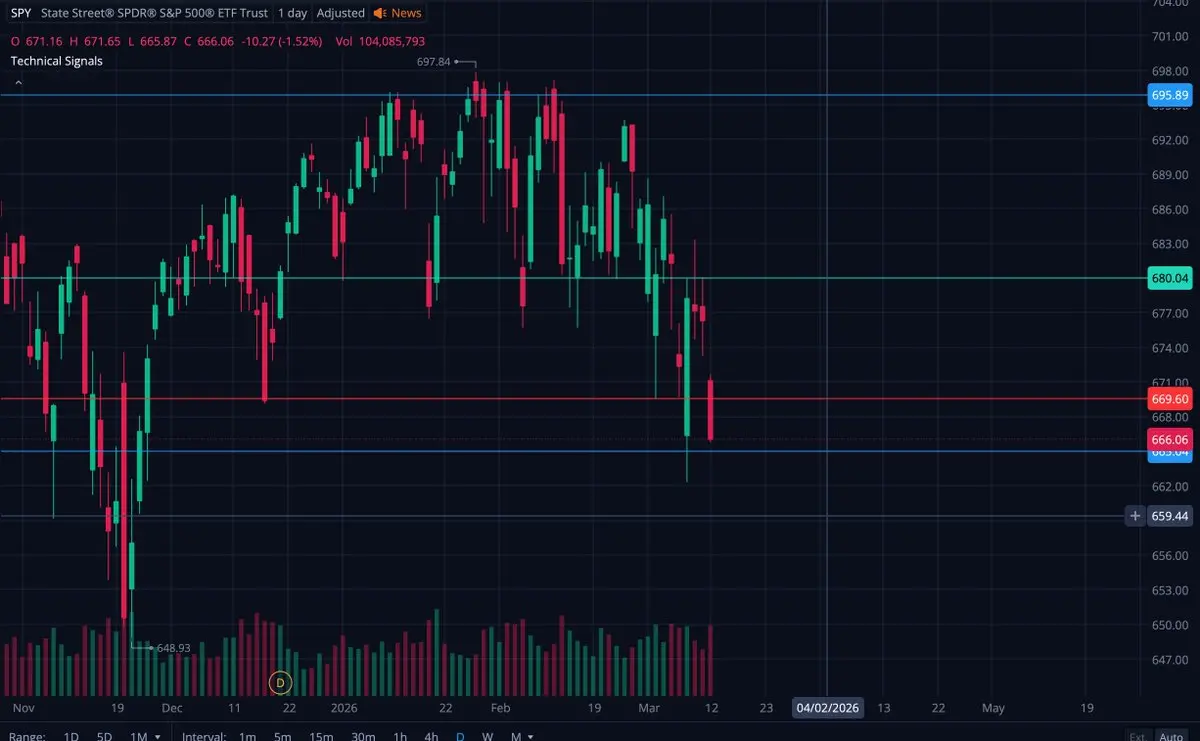This screenshot has width=1200, height=741.
Task: Select the daily D interval
Action: [460, 736]
